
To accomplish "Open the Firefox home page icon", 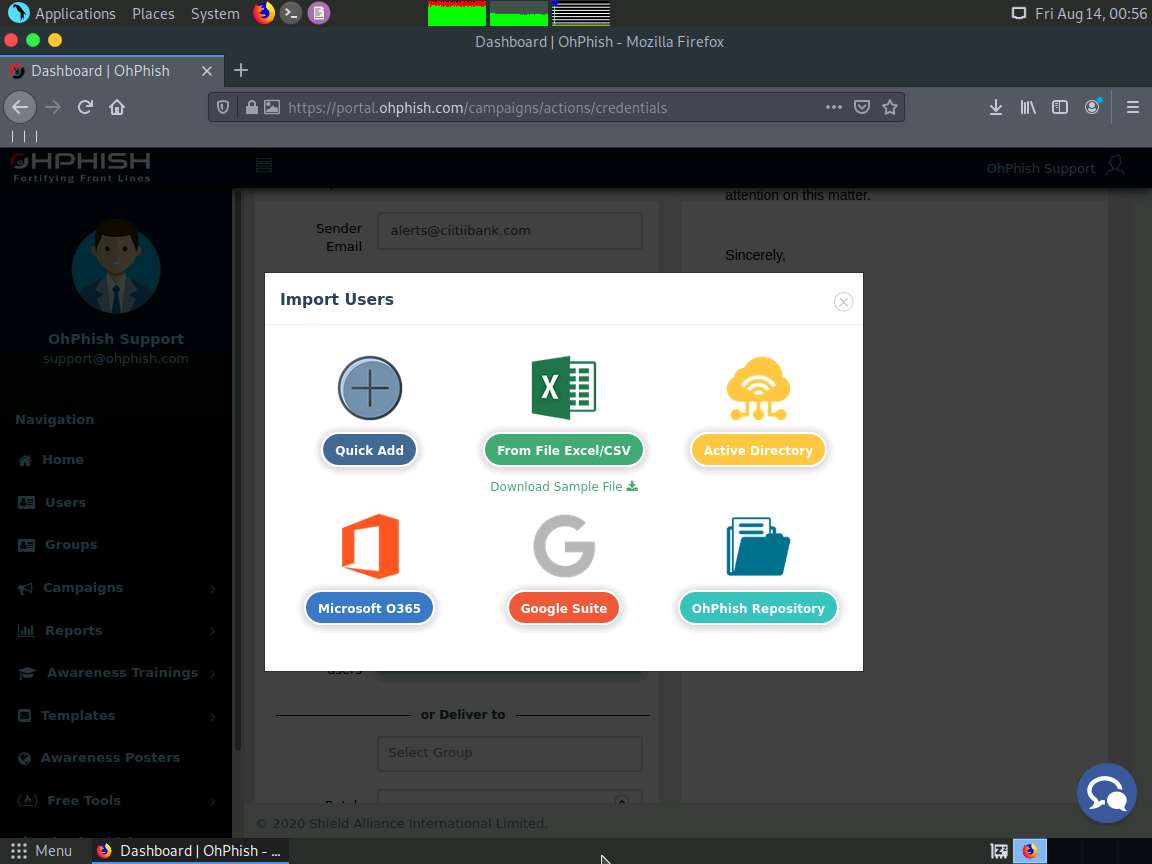I will (x=117, y=107).
